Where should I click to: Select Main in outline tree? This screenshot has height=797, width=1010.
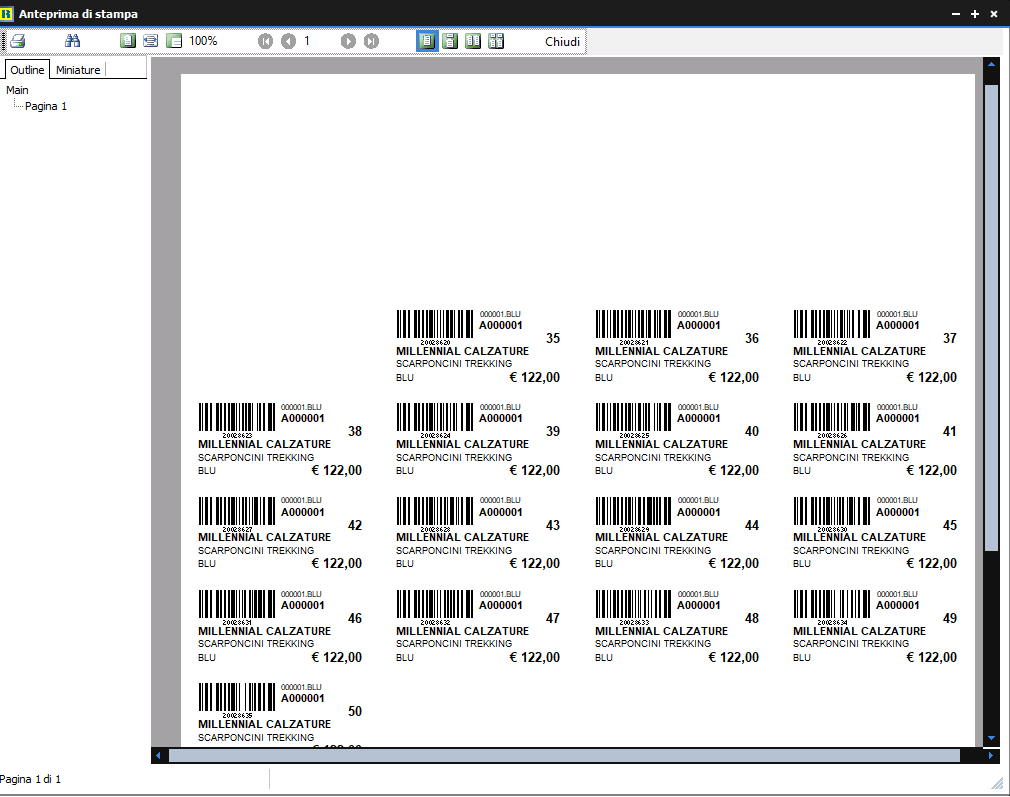click(17, 90)
